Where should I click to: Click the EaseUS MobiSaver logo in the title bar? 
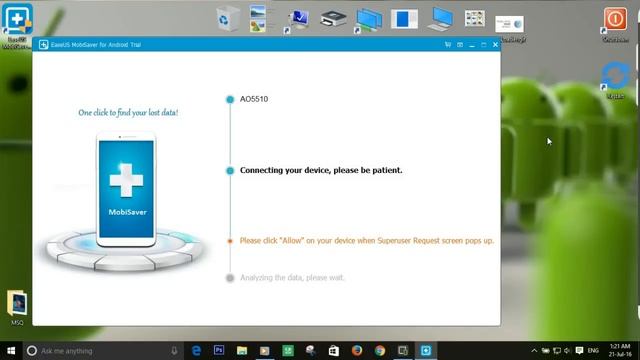coord(44,44)
